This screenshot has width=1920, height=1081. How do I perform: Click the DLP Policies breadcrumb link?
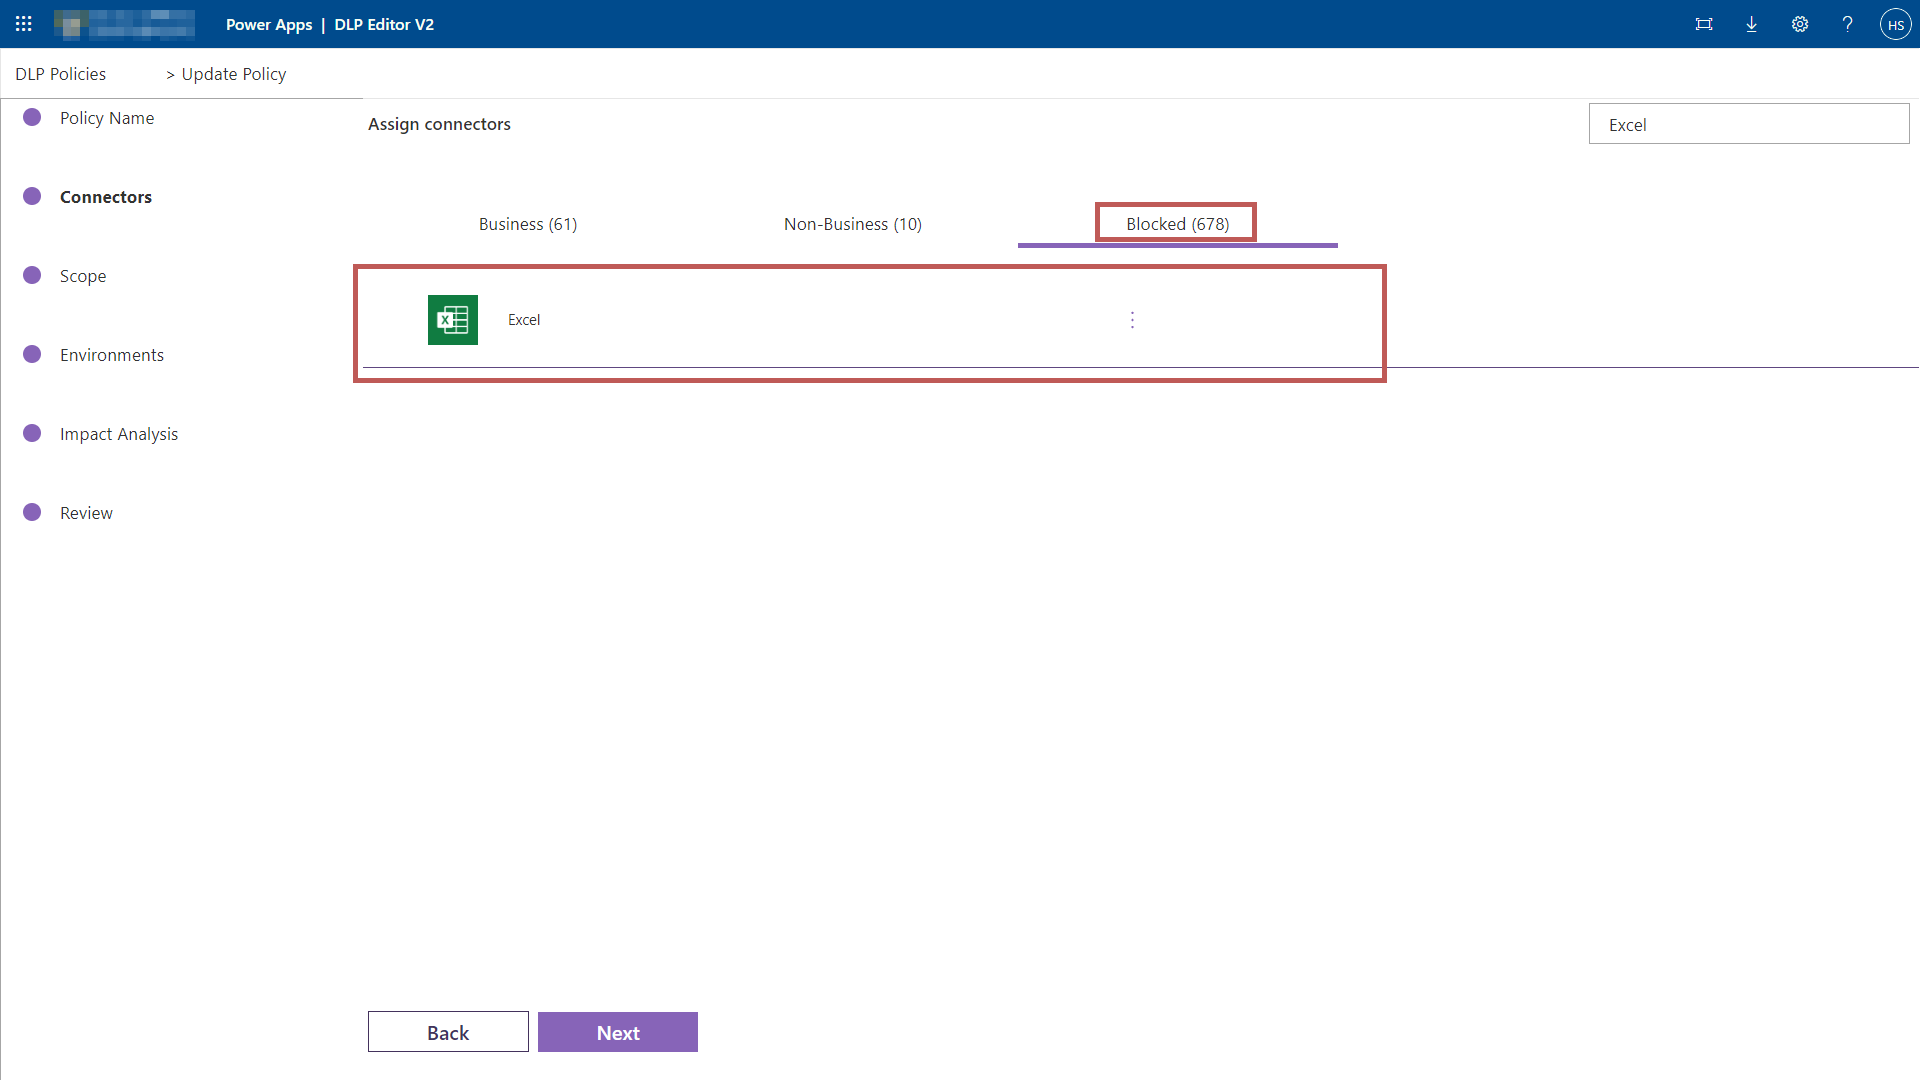[61, 74]
